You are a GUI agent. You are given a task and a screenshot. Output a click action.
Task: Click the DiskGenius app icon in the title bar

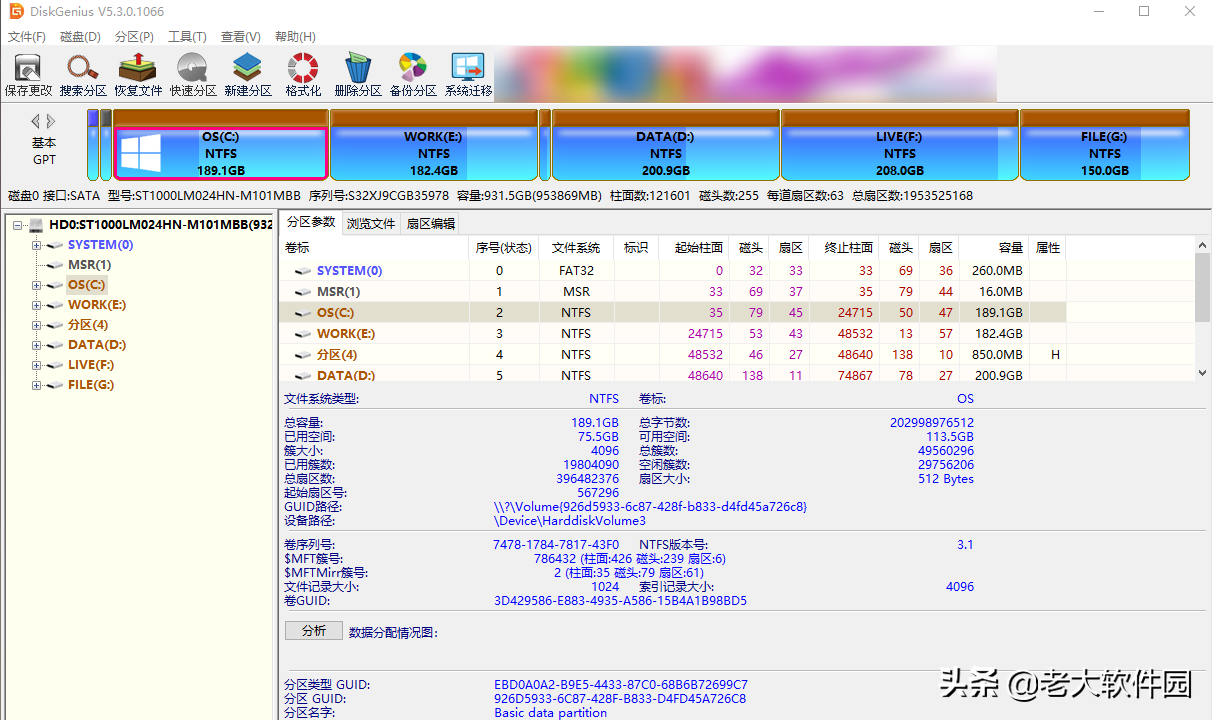click(17, 12)
